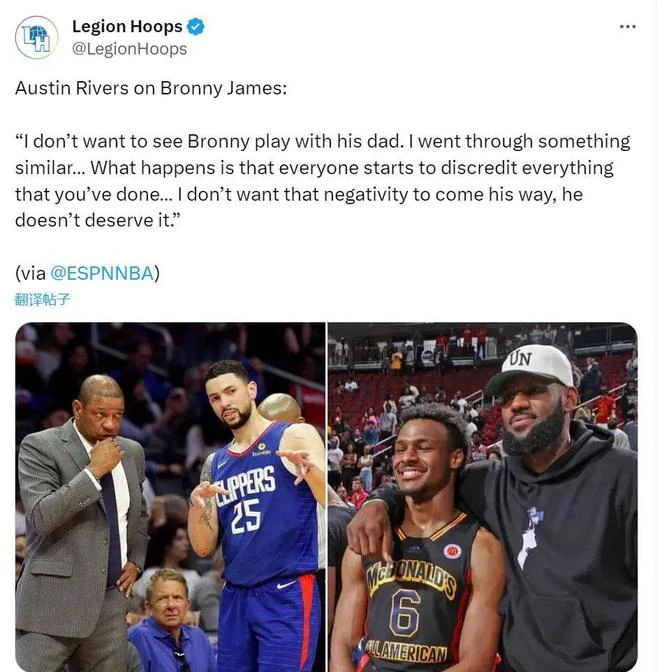Open the three-dot more options menu

click(627, 27)
